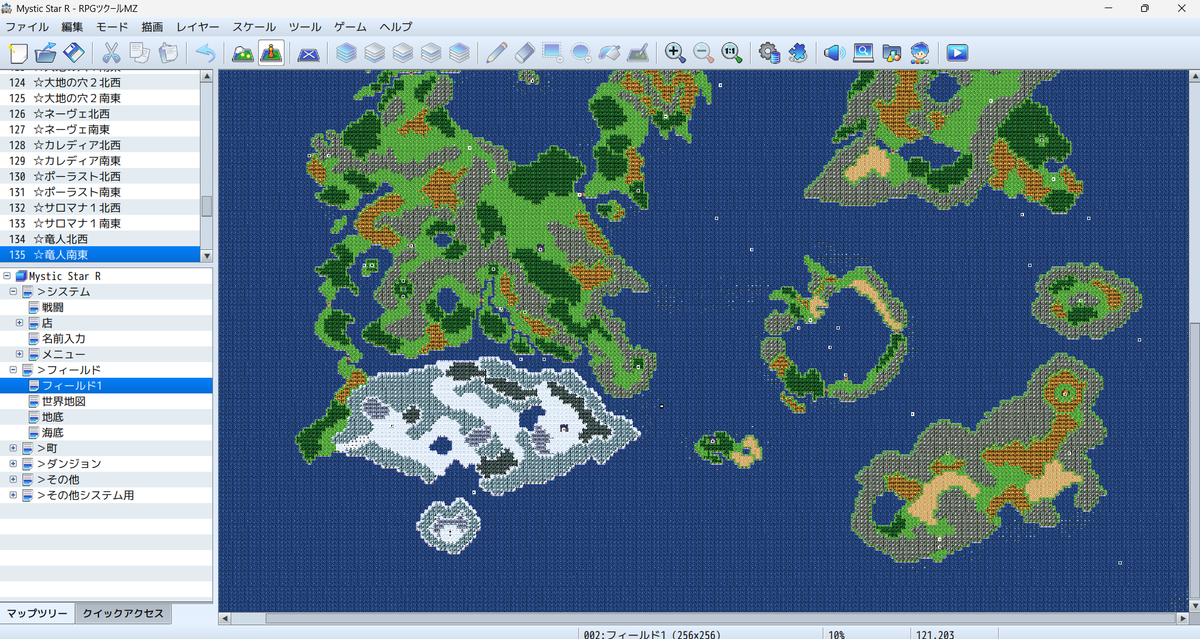The image size is (1200, 639).
Task: Select the Ellipse drawing tool
Action: point(580,52)
